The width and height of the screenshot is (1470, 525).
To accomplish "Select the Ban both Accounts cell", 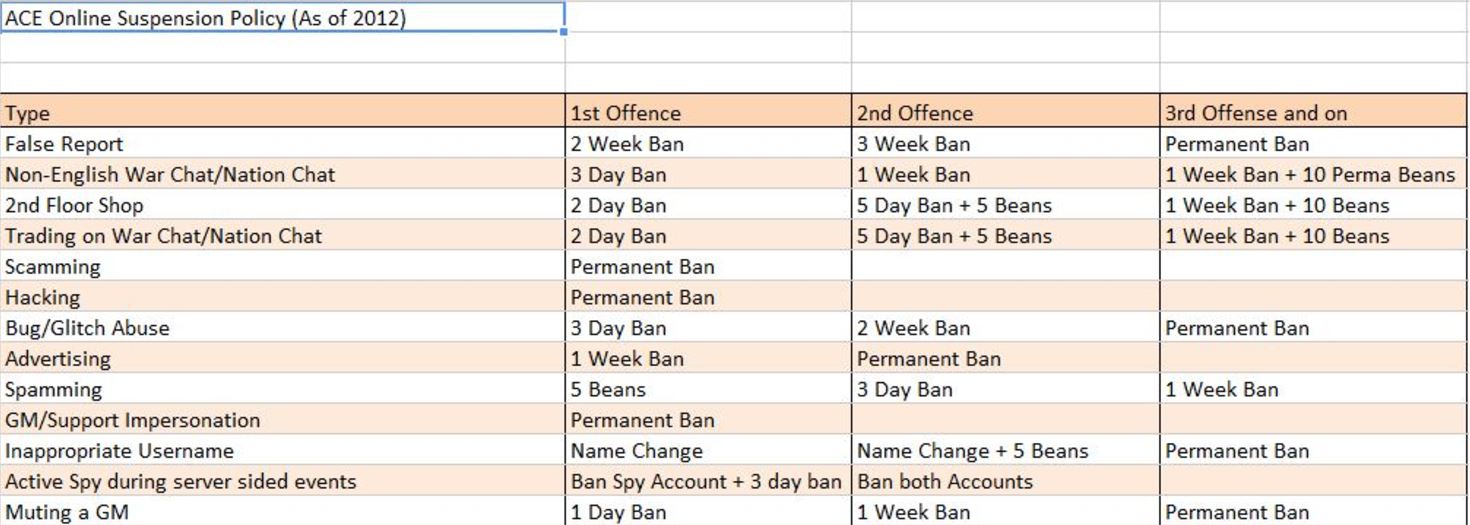I will point(1006,481).
